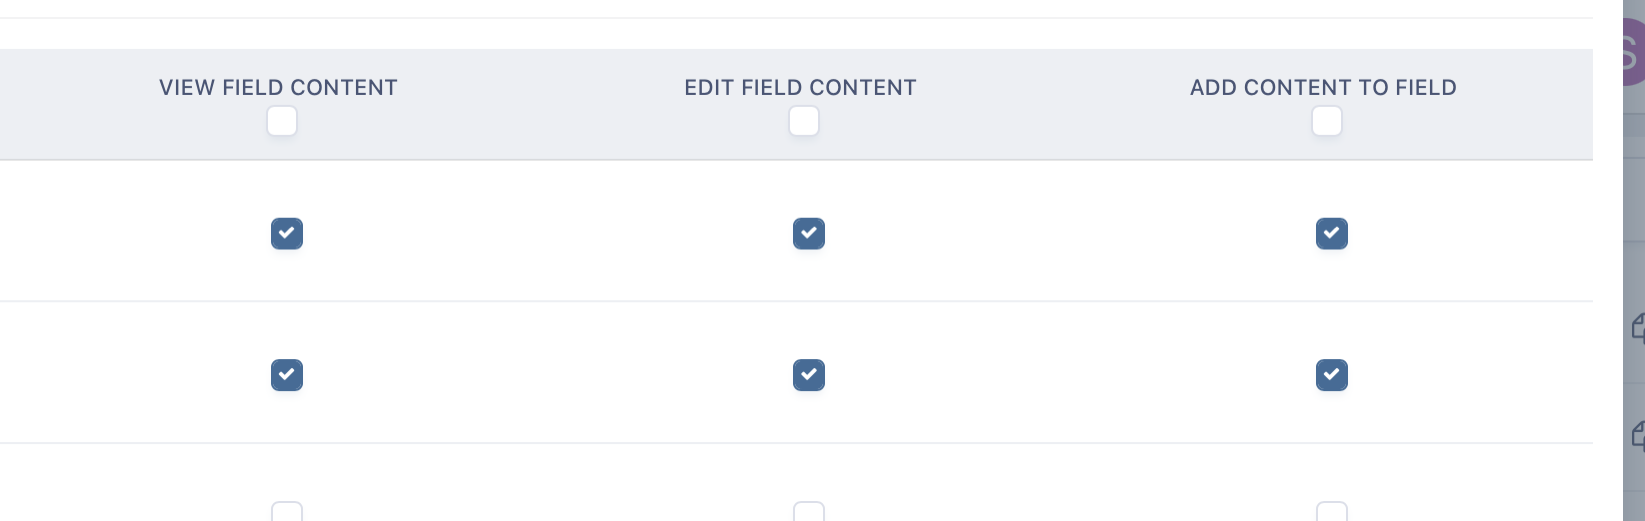
Task: Uncheck Add Content to Field in first row
Action: [x=1332, y=234]
